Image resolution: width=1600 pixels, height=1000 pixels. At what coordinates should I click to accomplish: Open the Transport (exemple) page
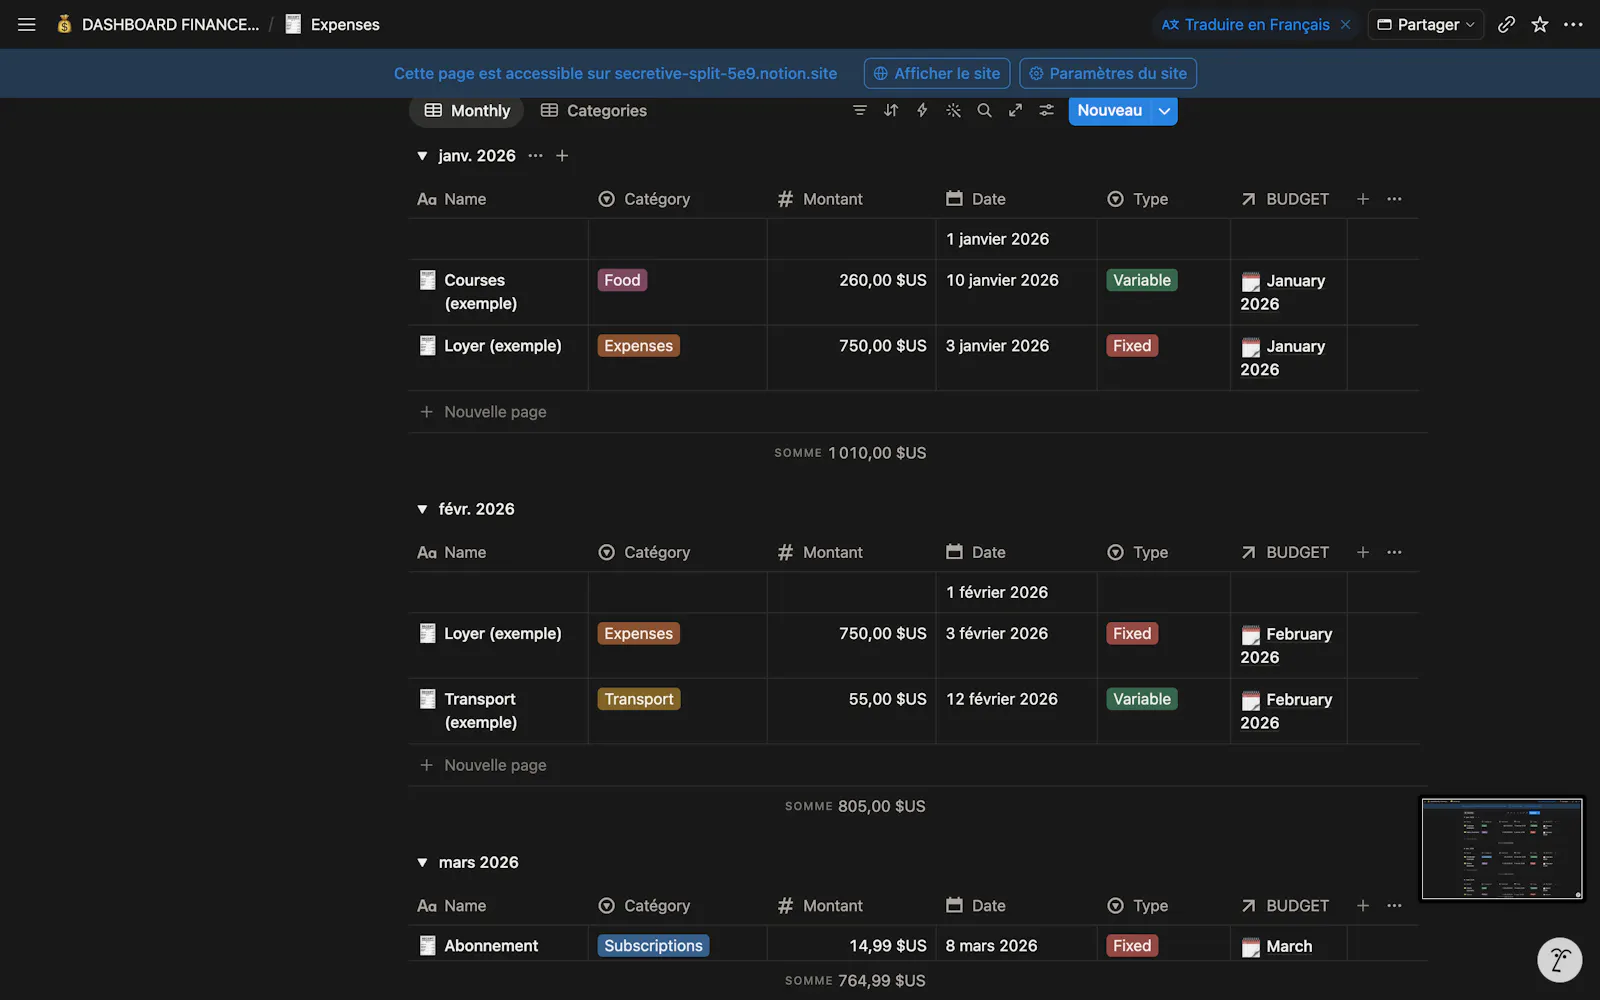tap(480, 710)
